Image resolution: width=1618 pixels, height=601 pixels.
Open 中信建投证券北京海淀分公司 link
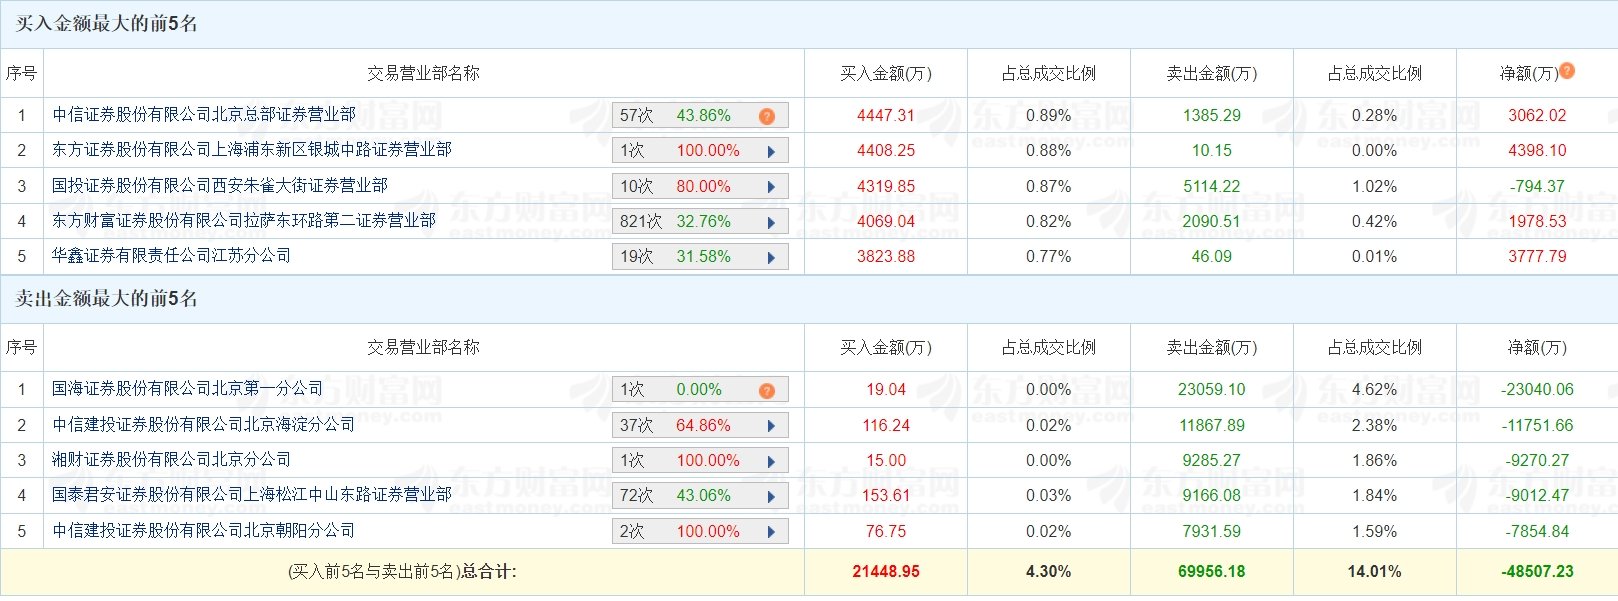coord(204,425)
